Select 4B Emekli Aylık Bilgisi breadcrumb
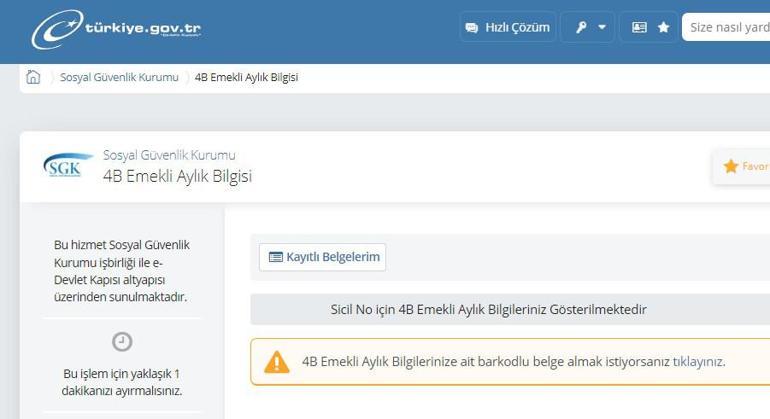770x419 pixels. (246, 77)
